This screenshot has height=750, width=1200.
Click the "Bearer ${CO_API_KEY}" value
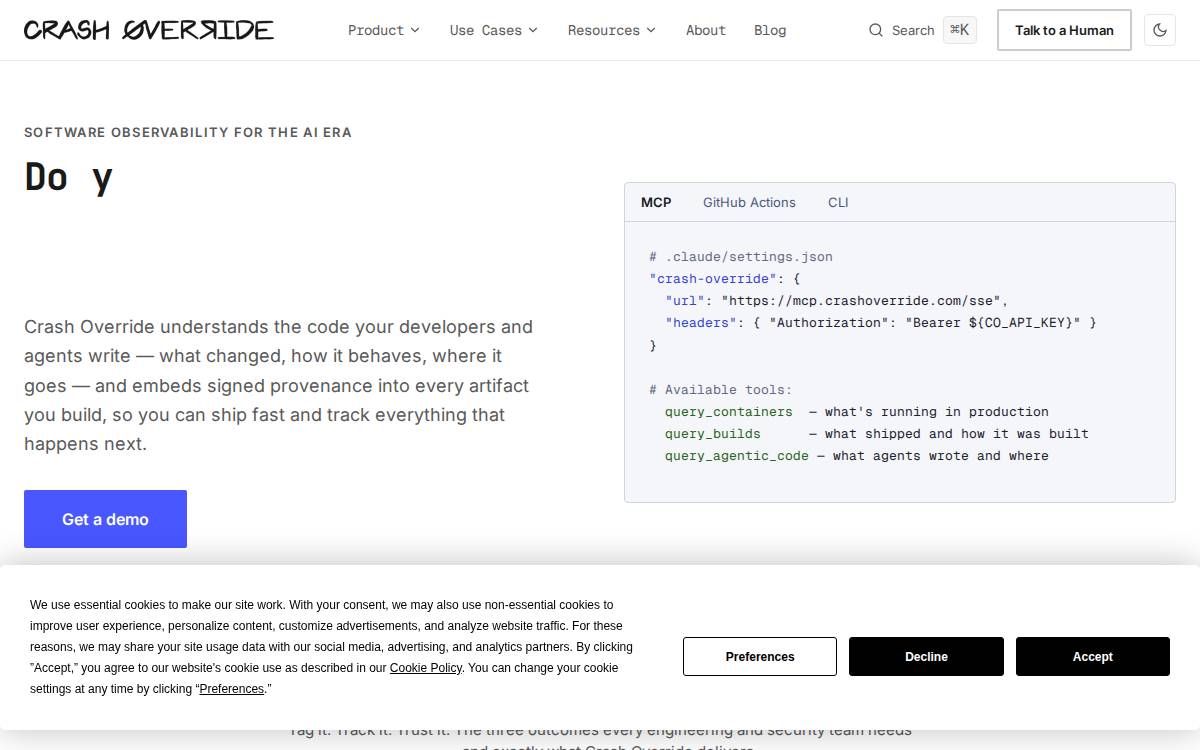[993, 323]
